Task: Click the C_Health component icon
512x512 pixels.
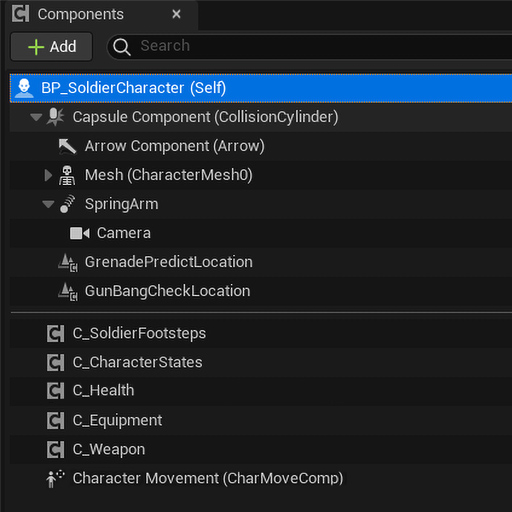Action: pos(55,391)
